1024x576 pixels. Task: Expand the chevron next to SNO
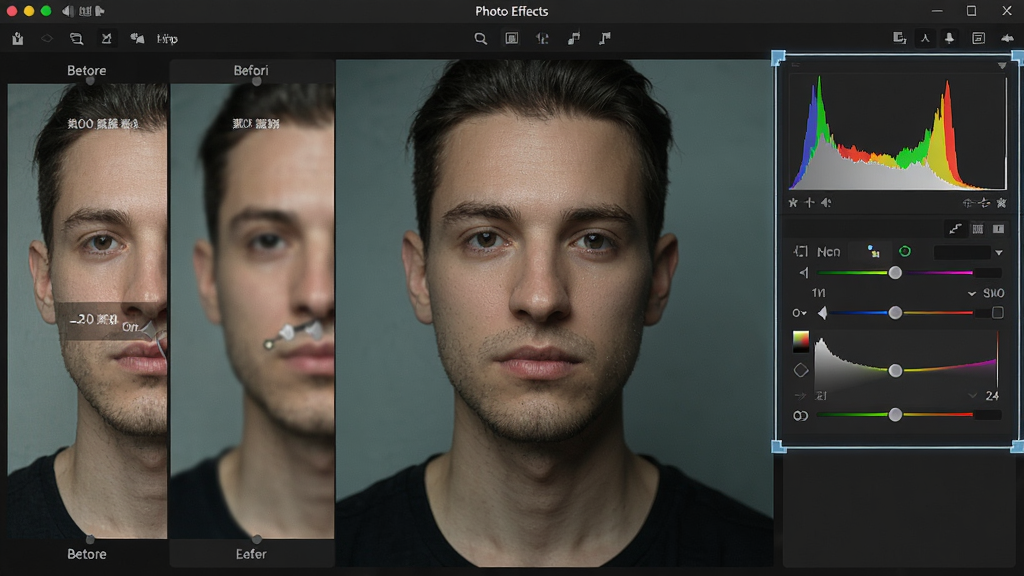coord(972,293)
